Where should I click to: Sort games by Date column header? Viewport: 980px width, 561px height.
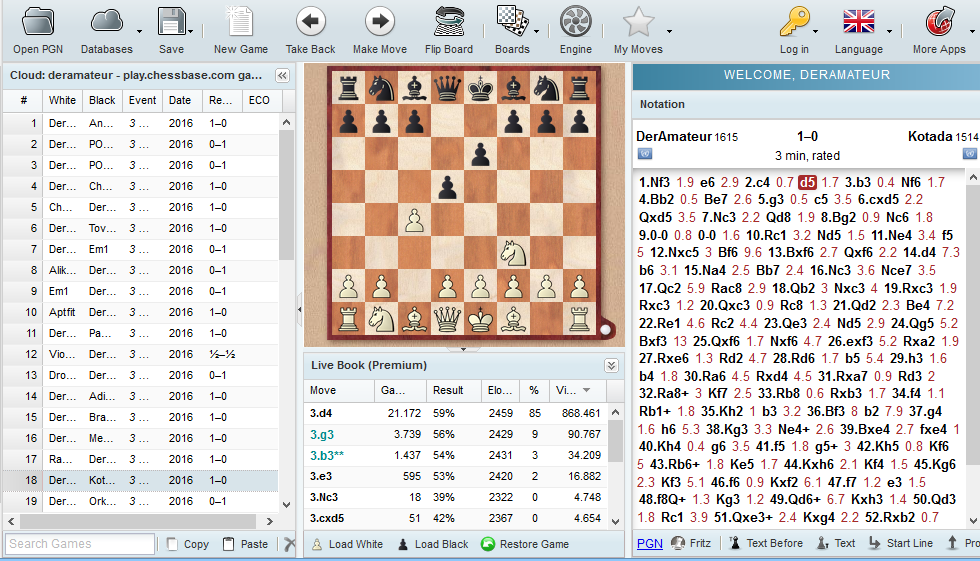pyautogui.click(x=180, y=101)
